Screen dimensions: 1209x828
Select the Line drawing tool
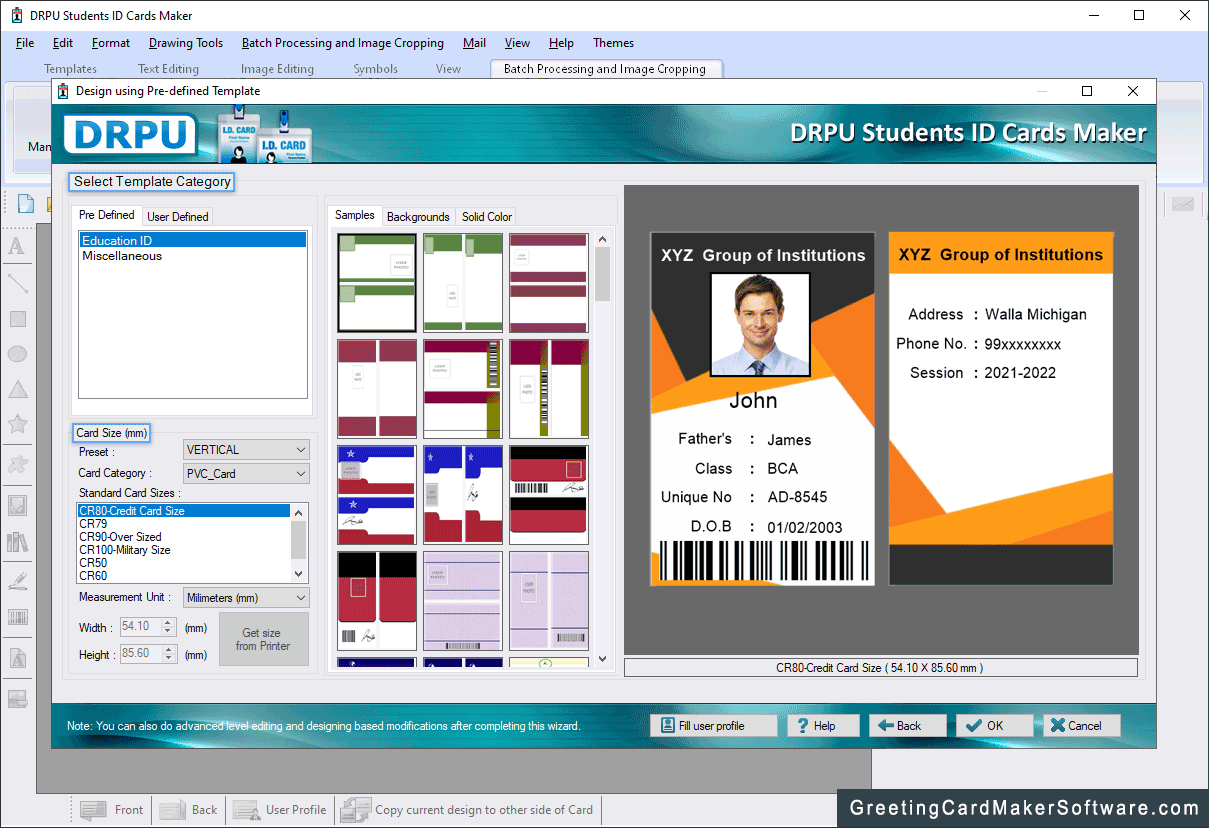coord(17,283)
